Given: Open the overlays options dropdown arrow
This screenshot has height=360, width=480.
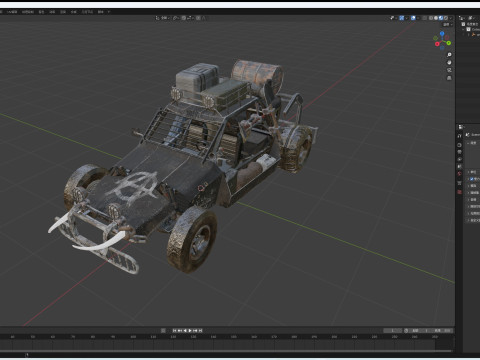Looking at the screenshot, I should (x=418, y=18).
